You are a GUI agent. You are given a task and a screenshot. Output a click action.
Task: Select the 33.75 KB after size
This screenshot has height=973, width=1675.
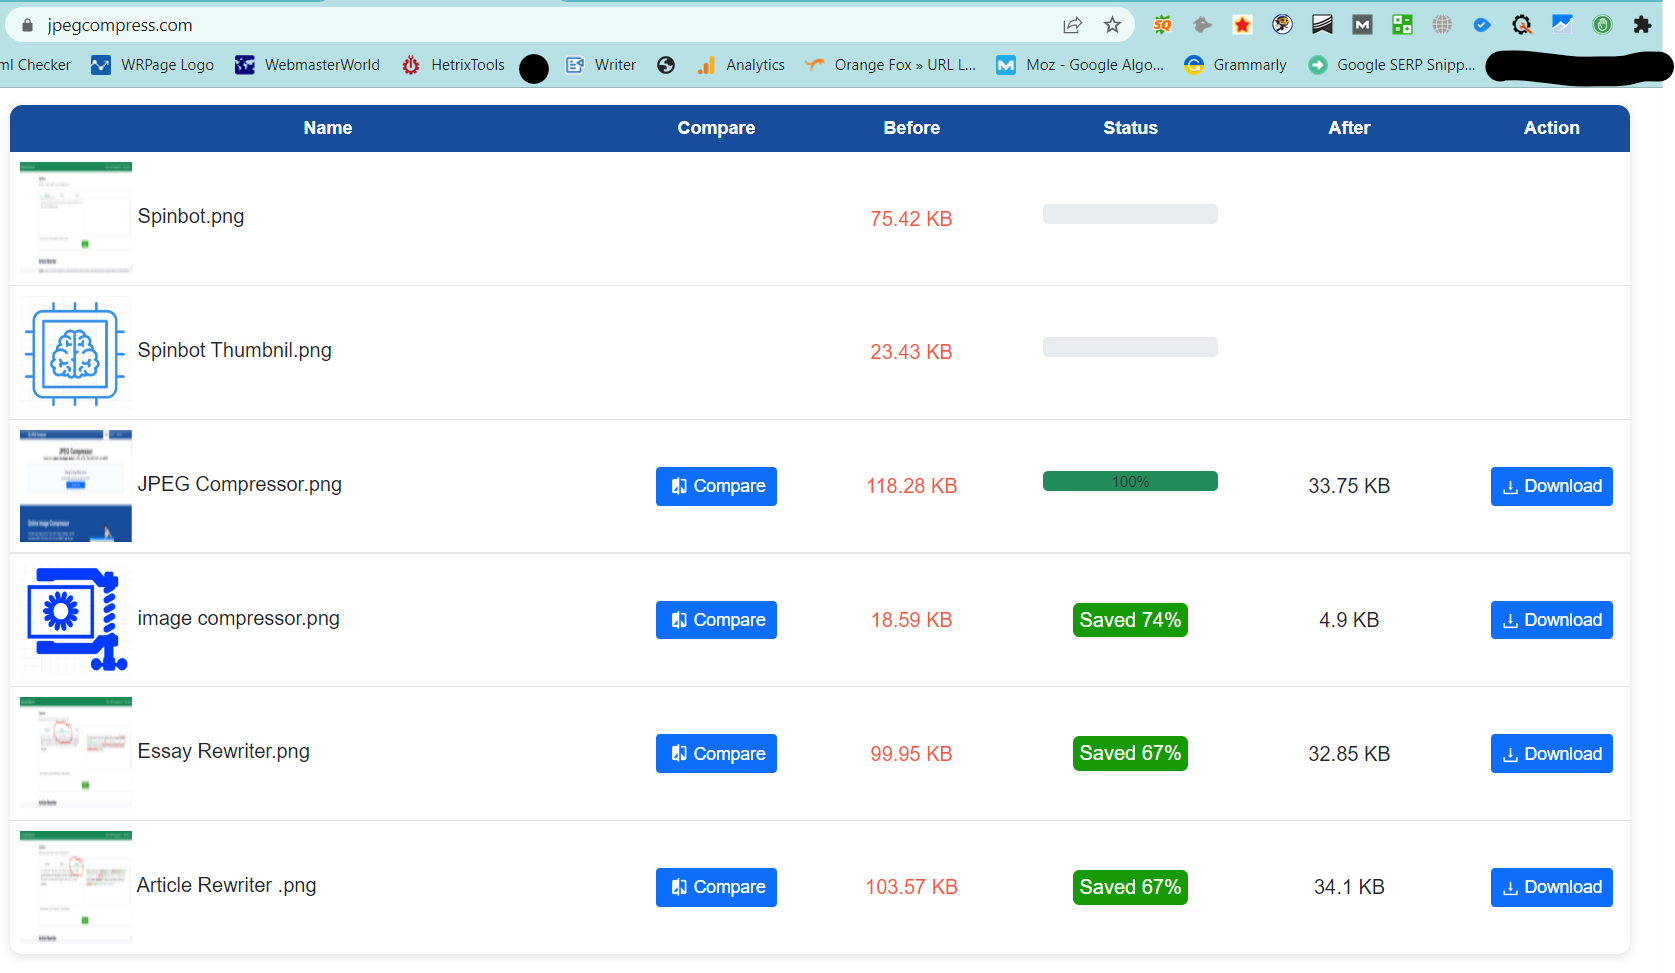click(x=1349, y=486)
